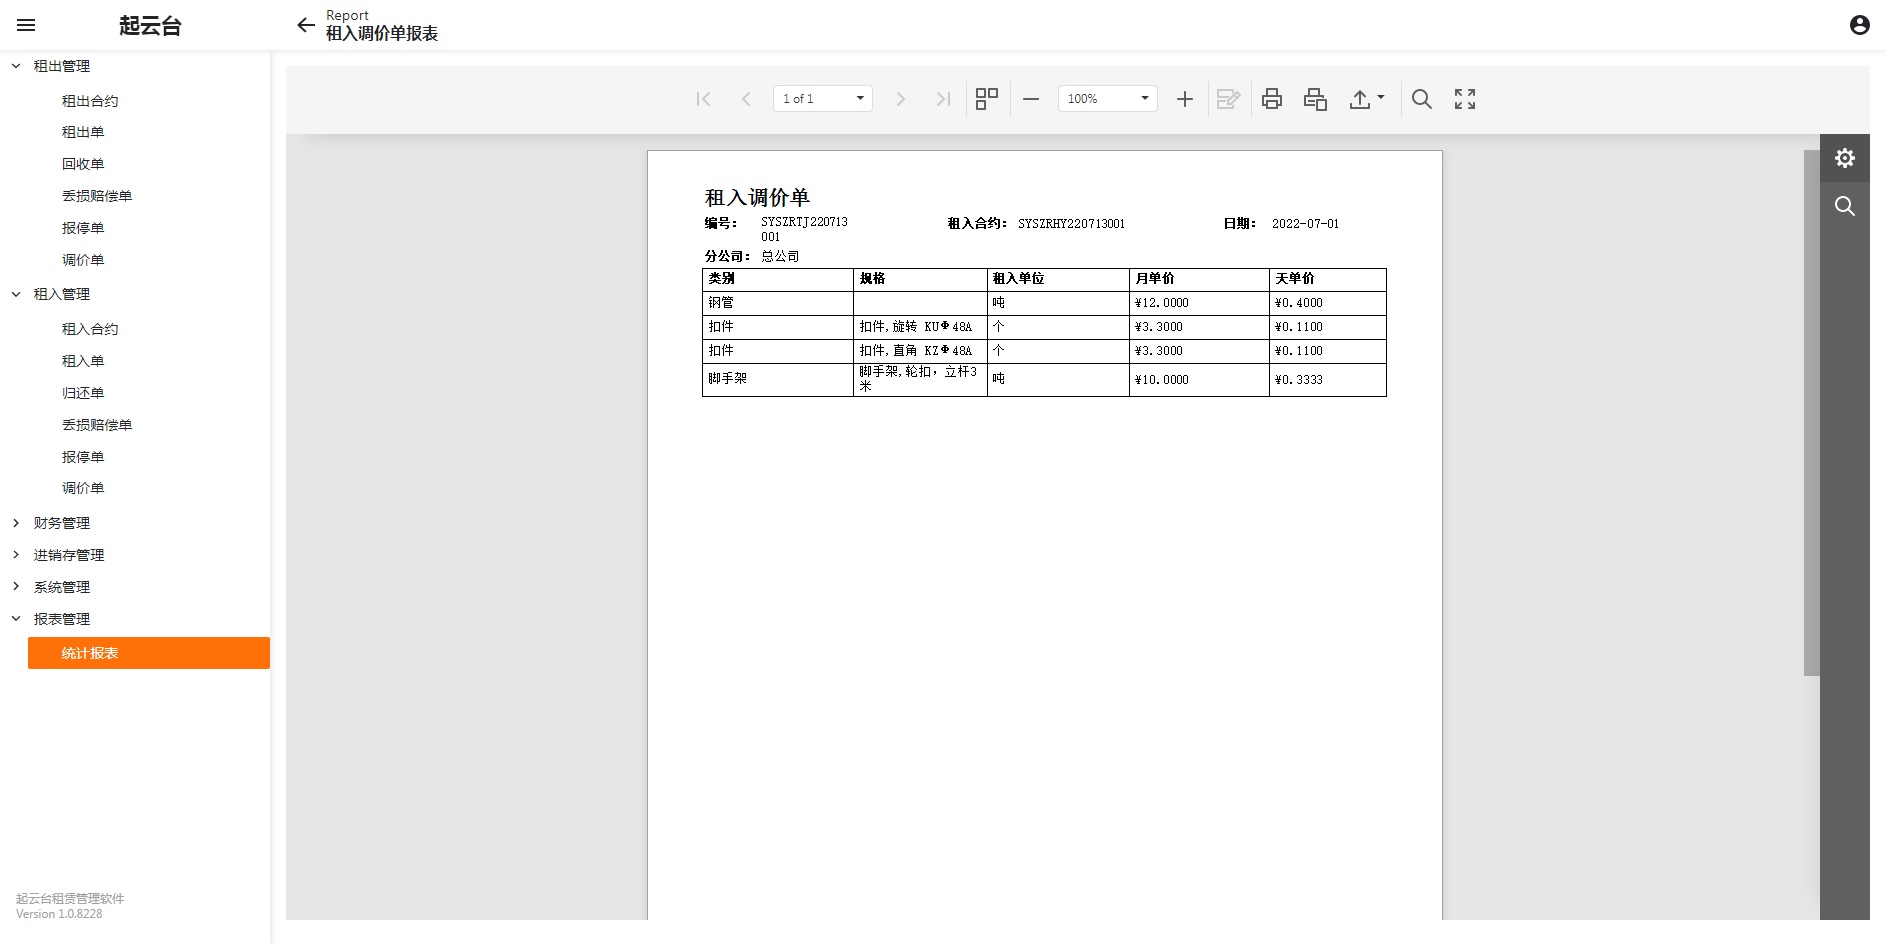Open 租出合约 menu item

click(90, 101)
